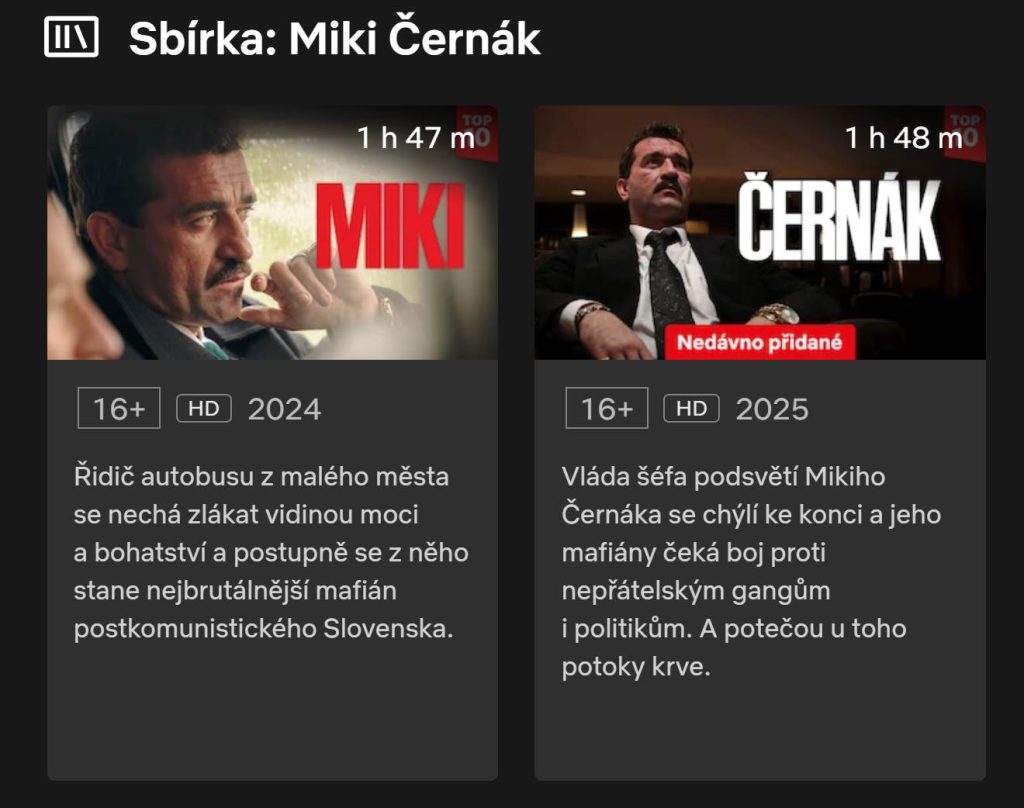The height and width of the screenshot is (808, 1024).
Task: Open the Miki description about Řidič autobusu
Action: click(x=271, y=553)
